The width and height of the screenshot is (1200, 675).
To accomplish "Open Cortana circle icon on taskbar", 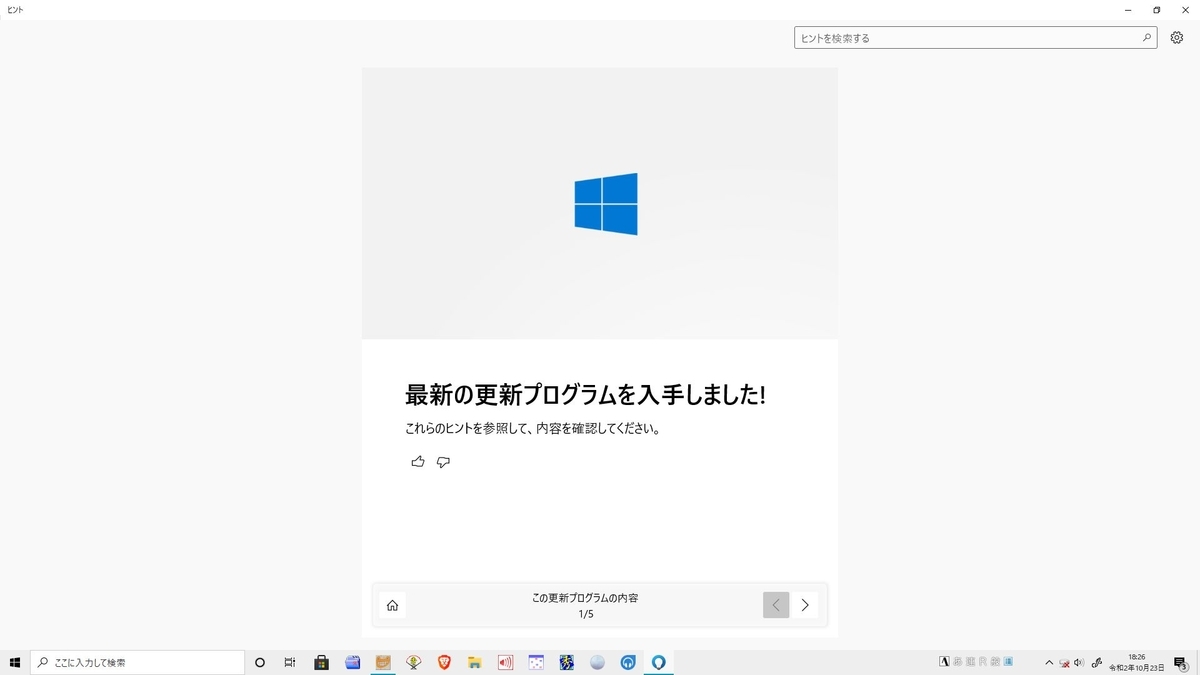I will [260, 662].
